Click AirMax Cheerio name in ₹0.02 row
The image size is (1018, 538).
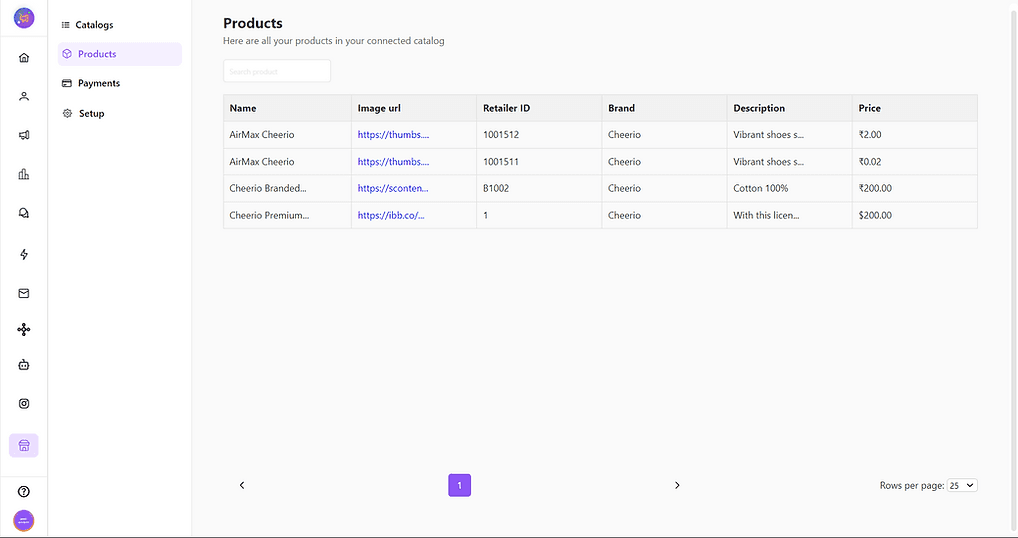(x=262, y=162)
